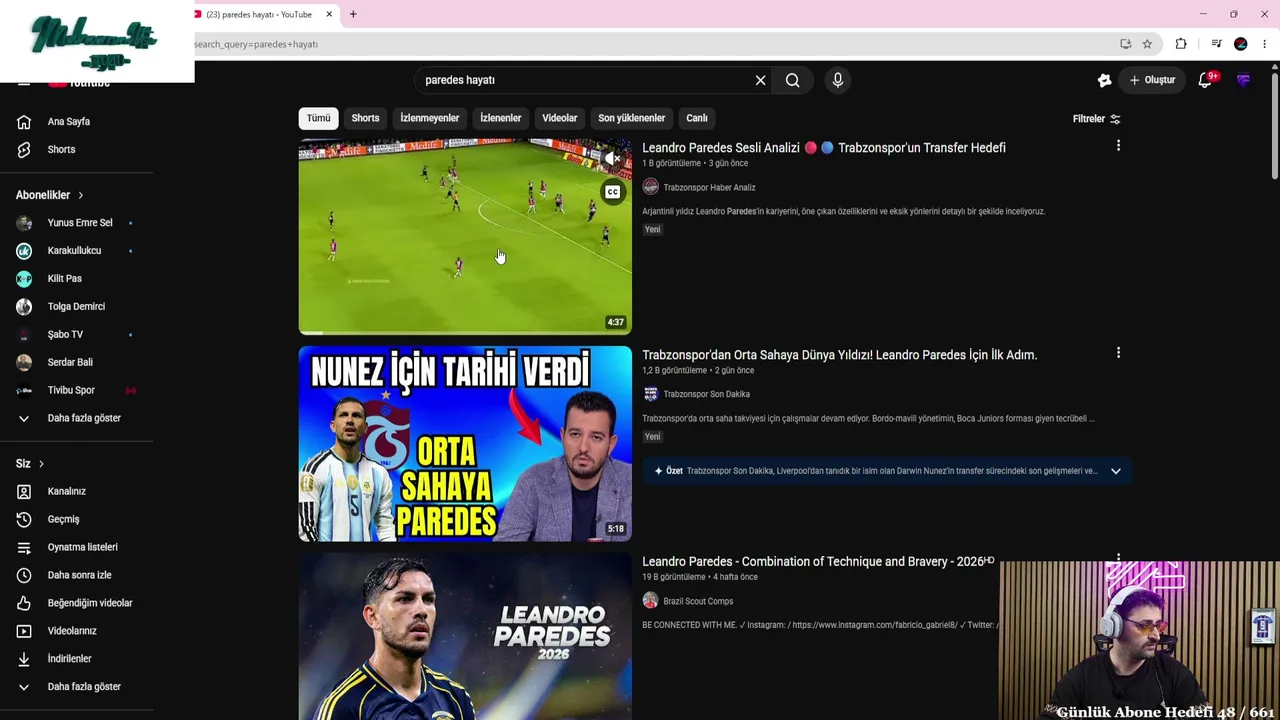Open the LEANDRO PAREDES 2026 thumbnail
This screenshot has height=720, width=1280.
point(465,636)
